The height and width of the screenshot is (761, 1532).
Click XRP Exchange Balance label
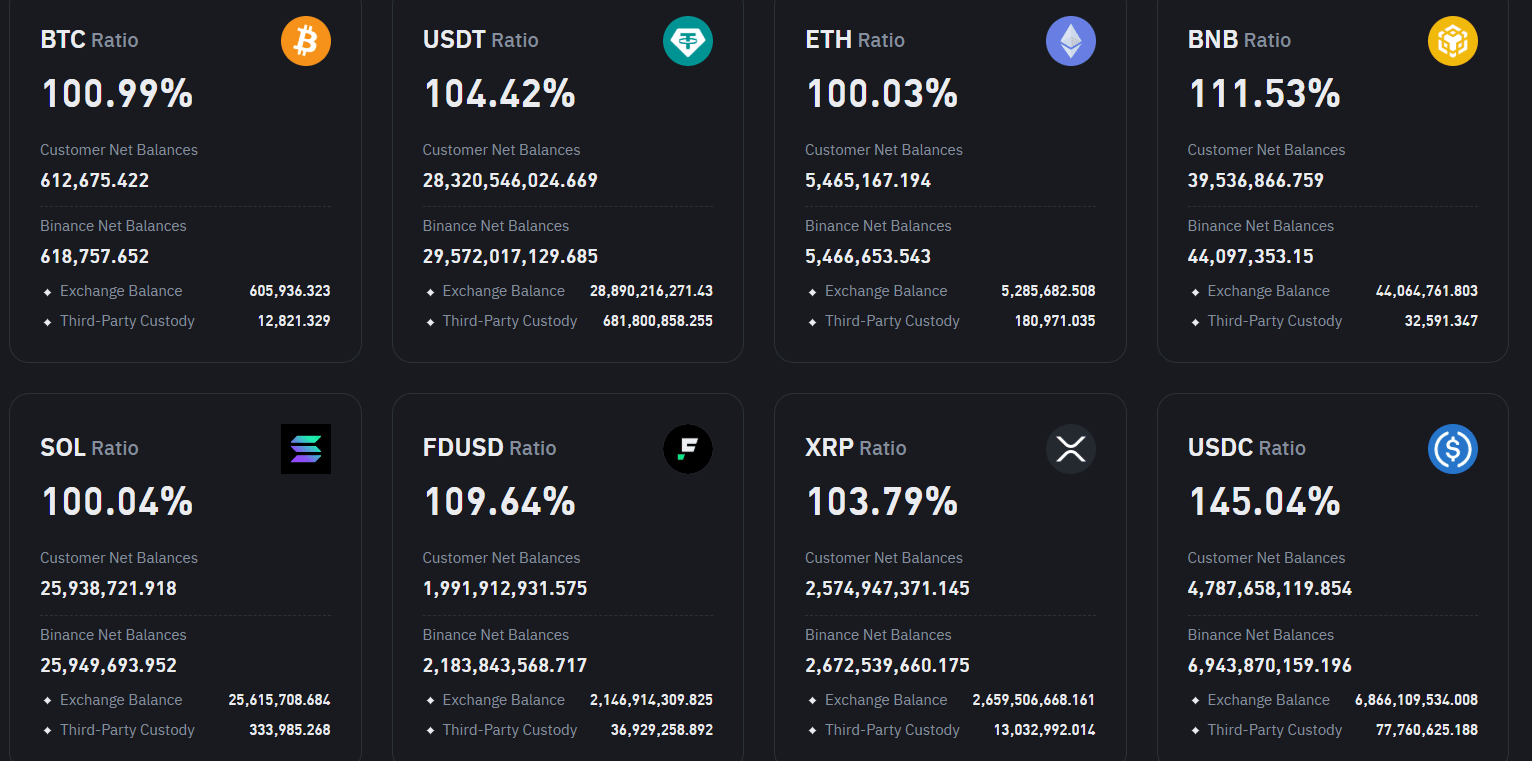(886, 700)
